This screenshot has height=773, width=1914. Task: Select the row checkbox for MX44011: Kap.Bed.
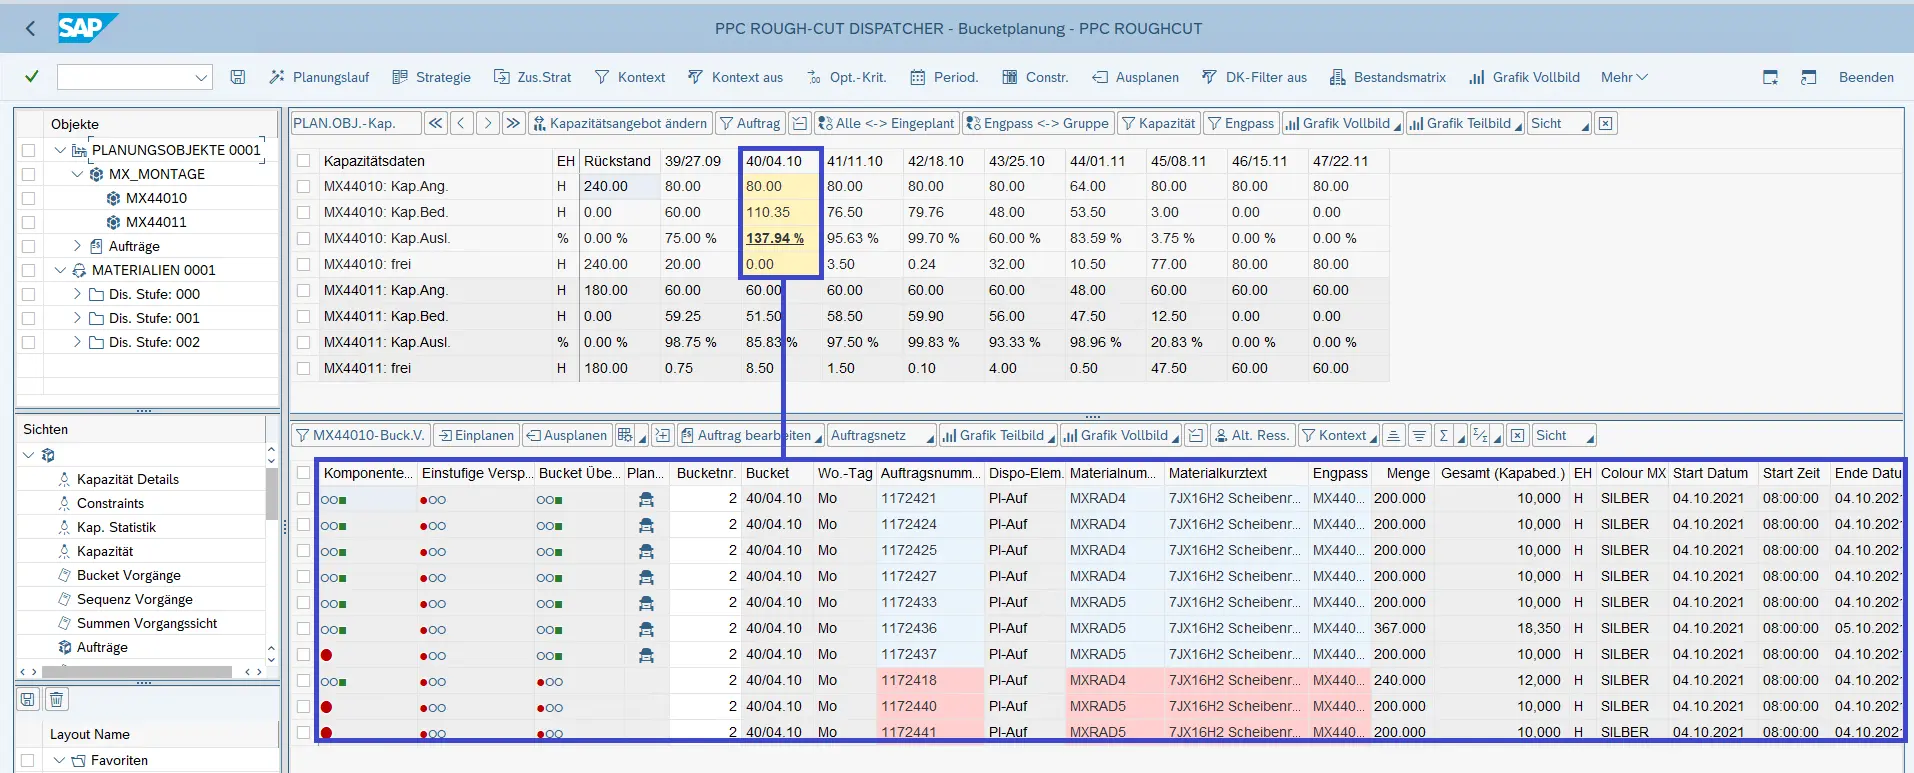pos(303,316)
